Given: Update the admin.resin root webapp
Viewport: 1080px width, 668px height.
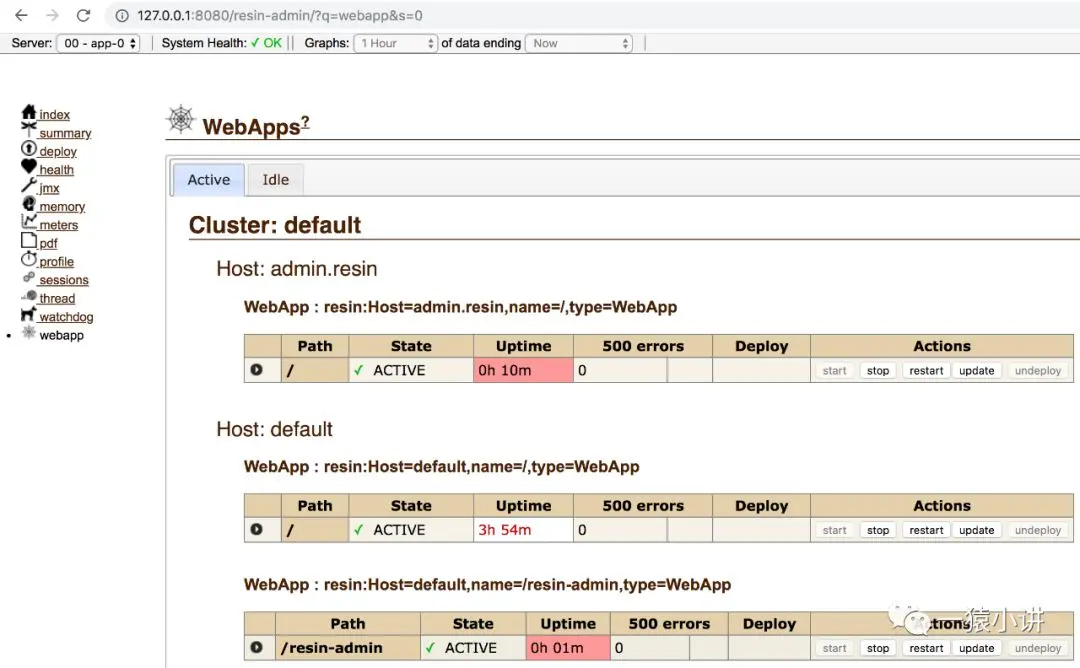Looking at the screenshot, I should [977, 370].
